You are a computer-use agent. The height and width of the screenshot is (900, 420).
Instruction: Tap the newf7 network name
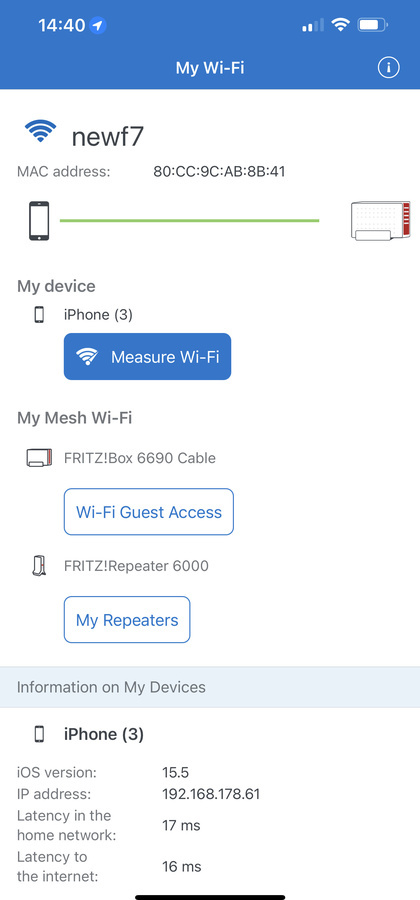107,137
